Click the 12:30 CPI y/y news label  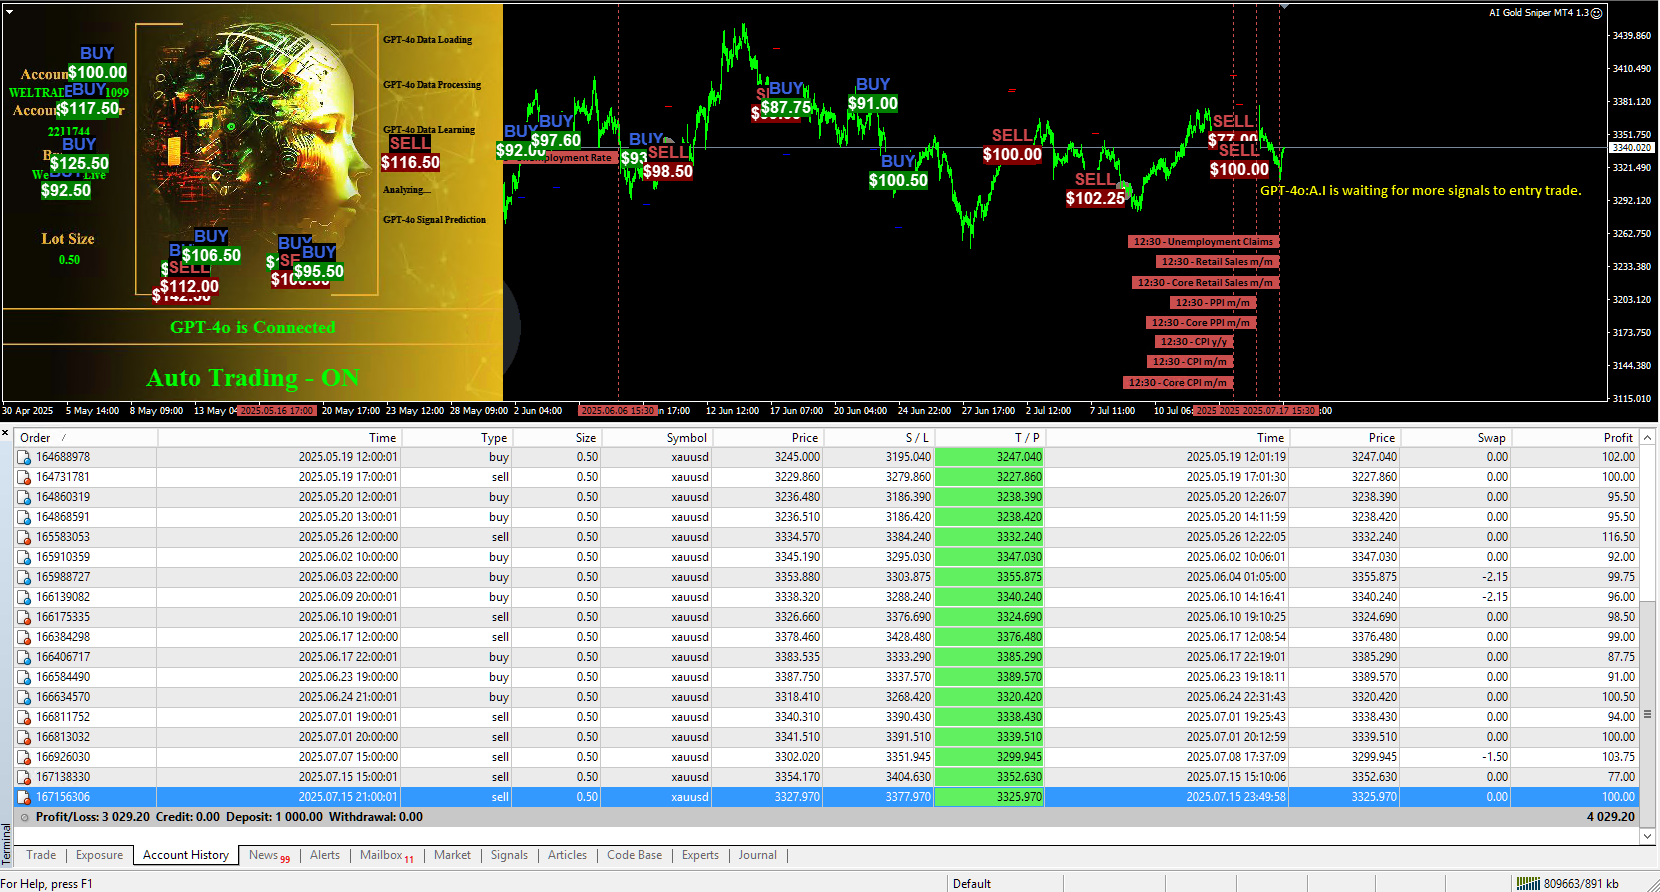pos(1194,342)
